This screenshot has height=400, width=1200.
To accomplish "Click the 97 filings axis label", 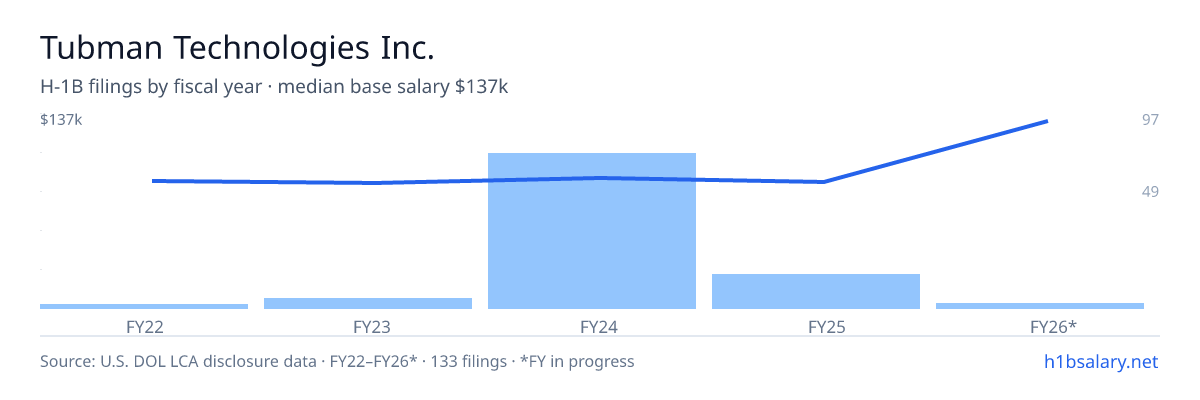I will click(1150, 120).
